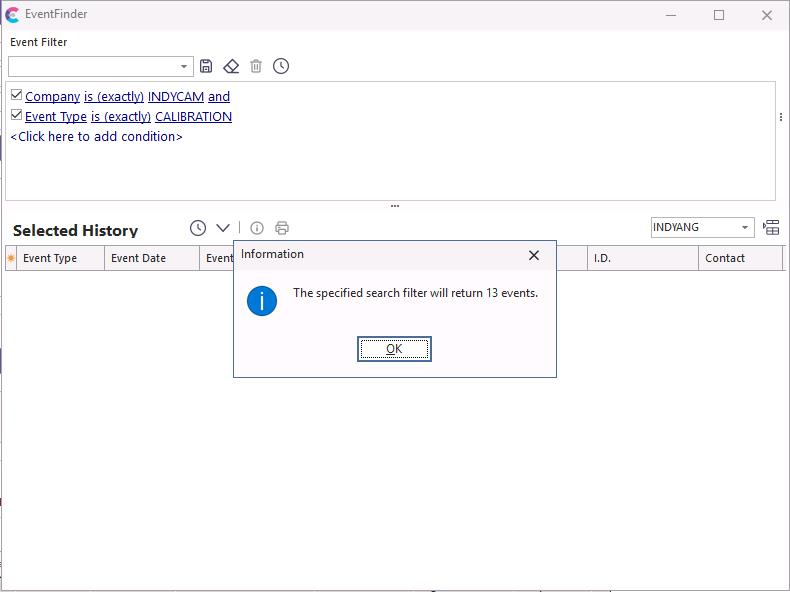Click the eraser clear filter icon
This screenshot has width=790, height=592.
[231, 66]
